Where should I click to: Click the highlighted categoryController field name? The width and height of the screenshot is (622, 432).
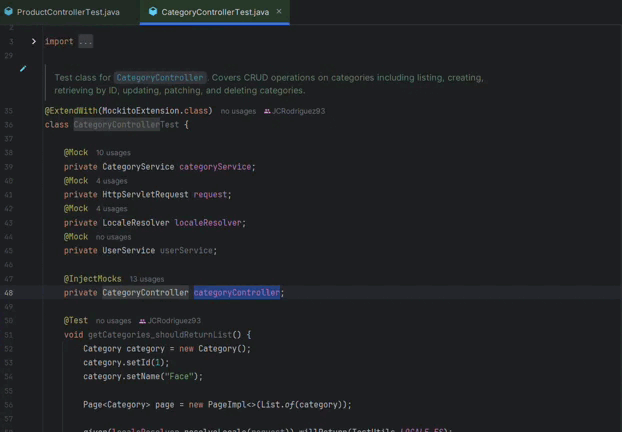[x=237, y=293]
